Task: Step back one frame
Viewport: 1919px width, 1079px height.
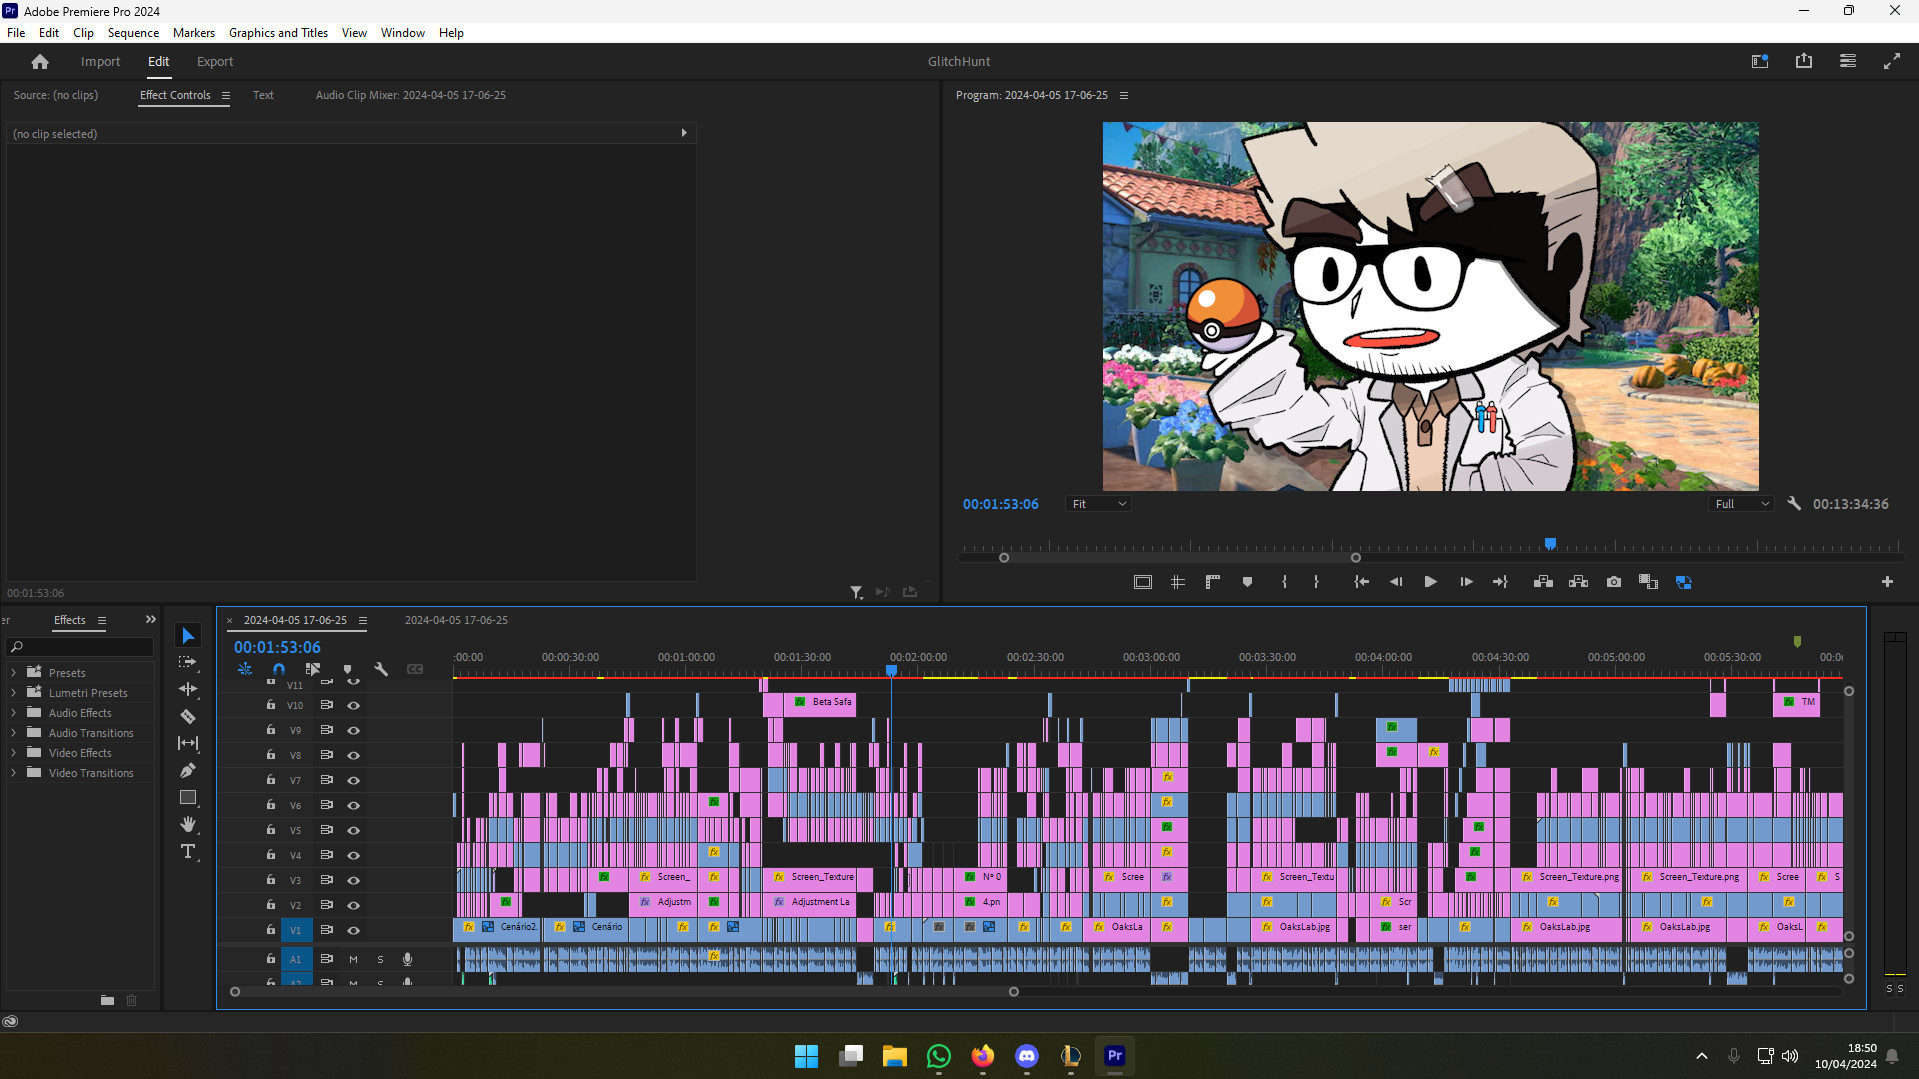Action: click(1396, 582)
